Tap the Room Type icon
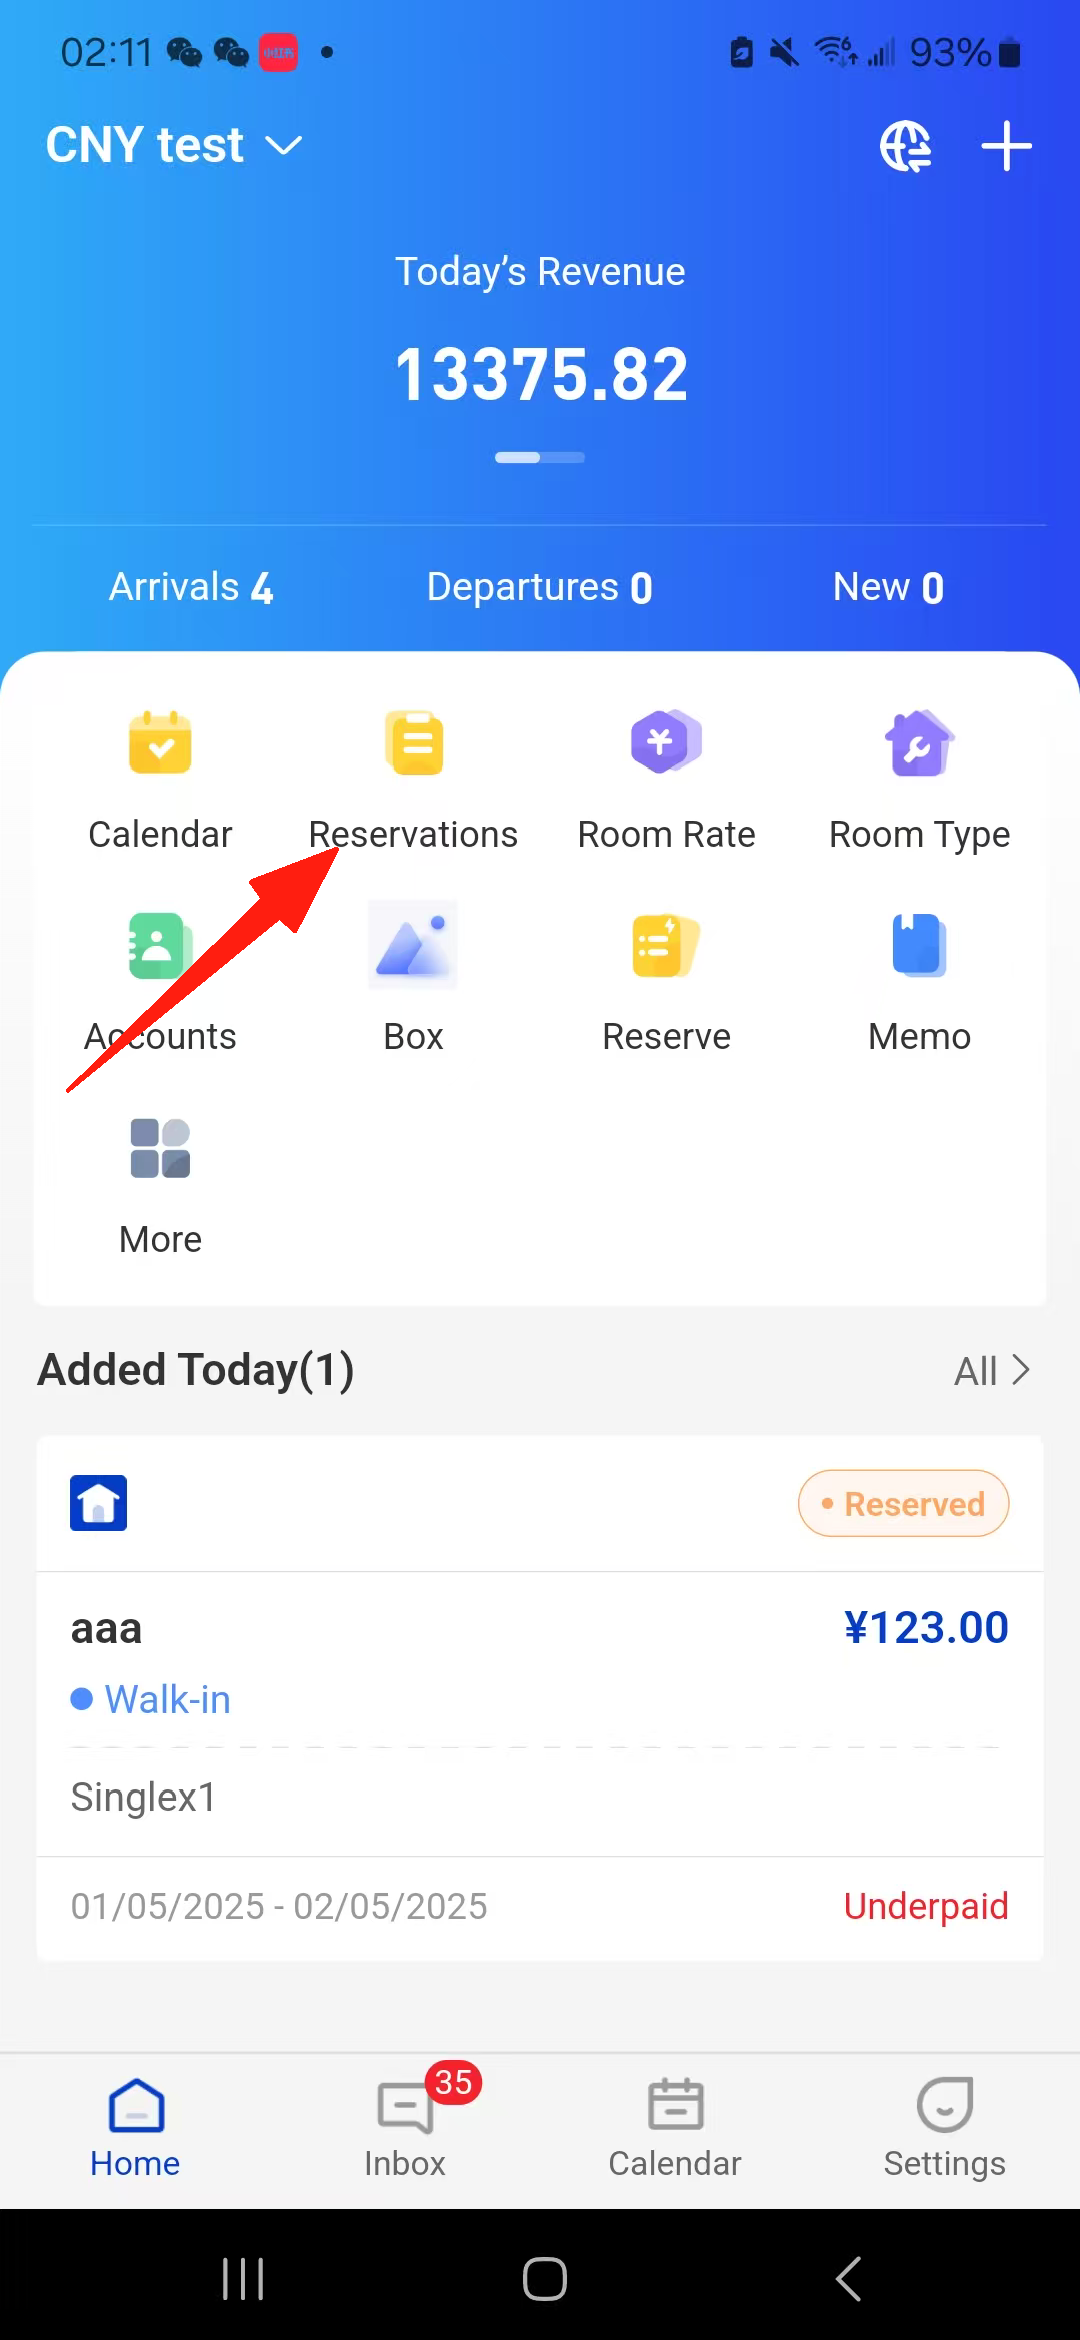This screenshot has width=1080, height=2340. pyautogui.click(x=919, y=745)
